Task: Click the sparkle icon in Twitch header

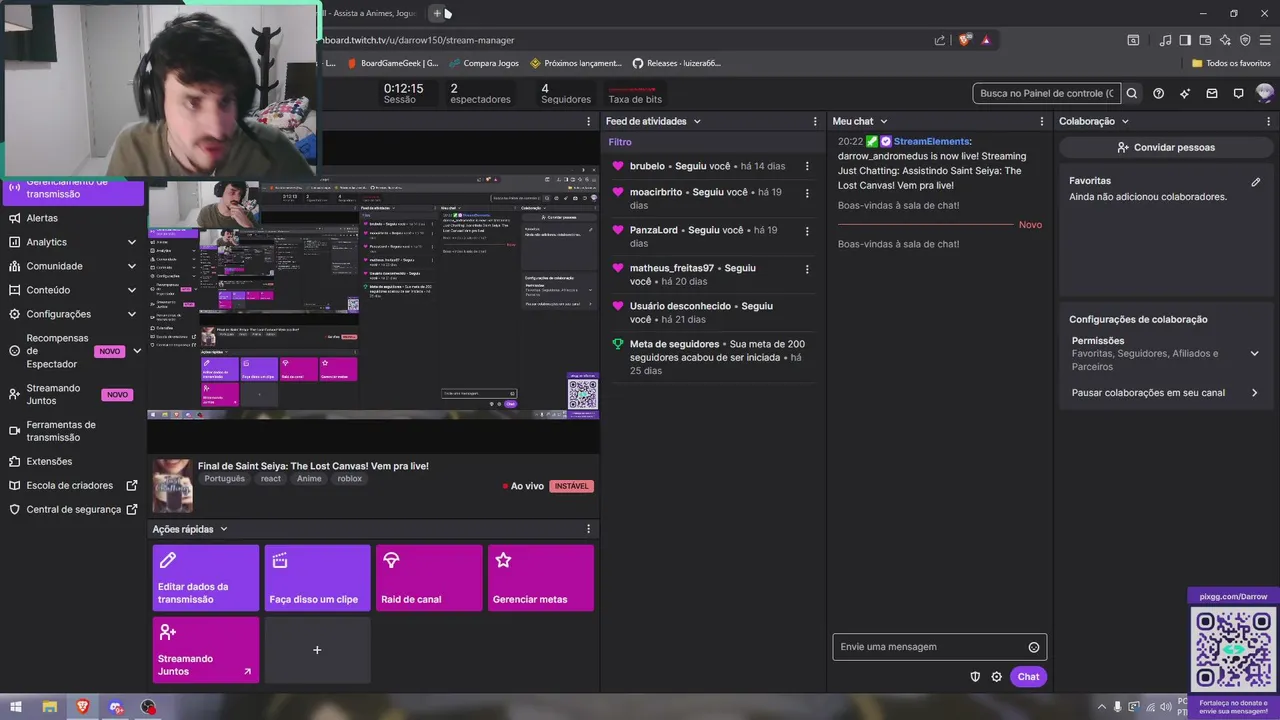Action: click(1185, 93)
